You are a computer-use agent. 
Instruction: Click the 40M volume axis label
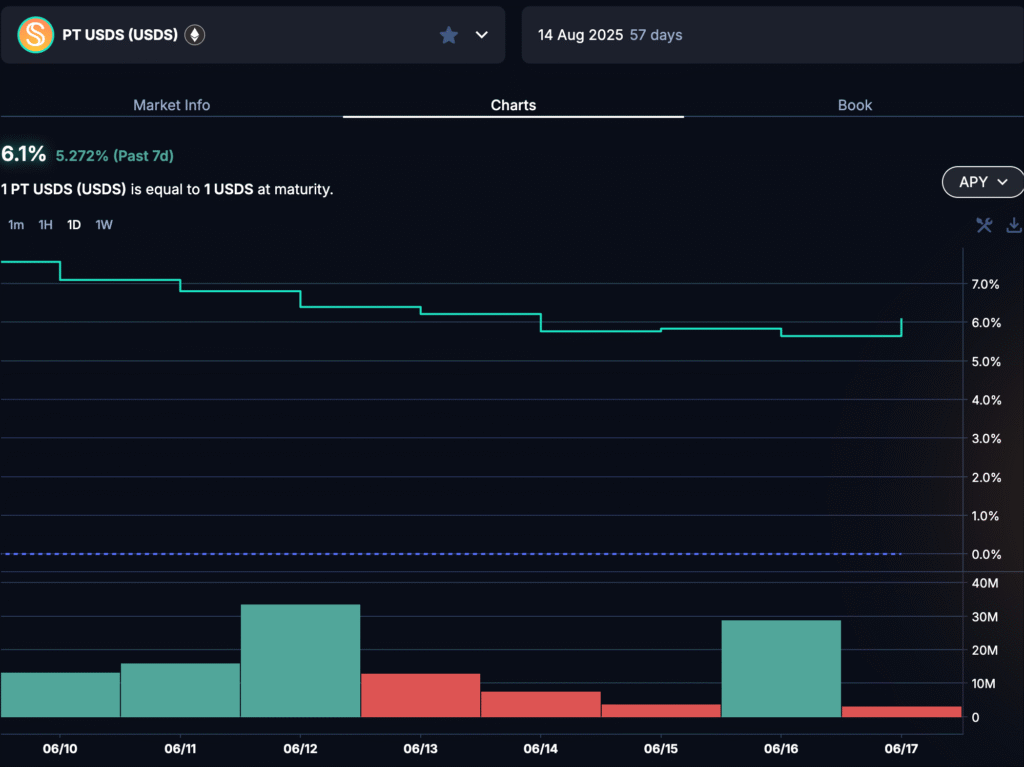985,583
